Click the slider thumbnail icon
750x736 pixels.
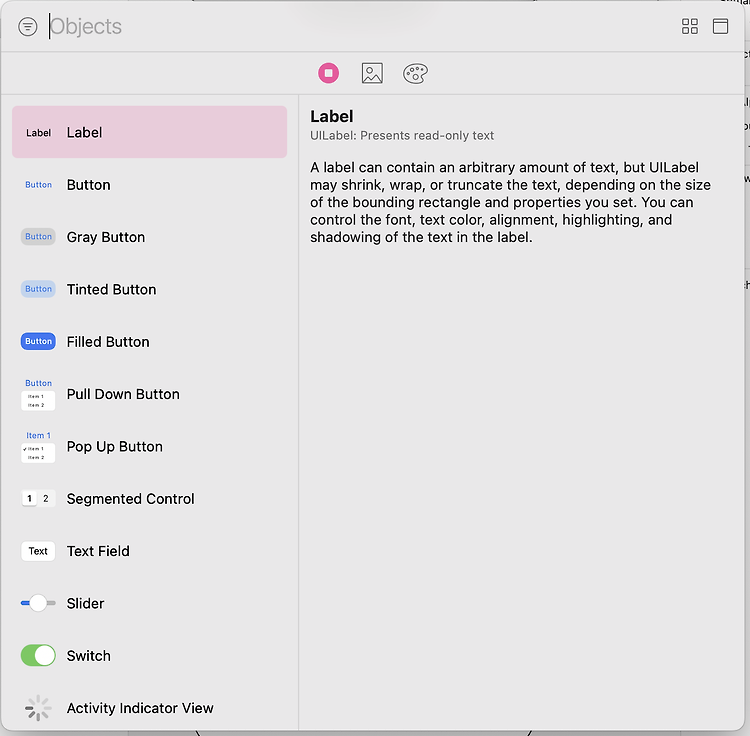[x=38, y=603]
